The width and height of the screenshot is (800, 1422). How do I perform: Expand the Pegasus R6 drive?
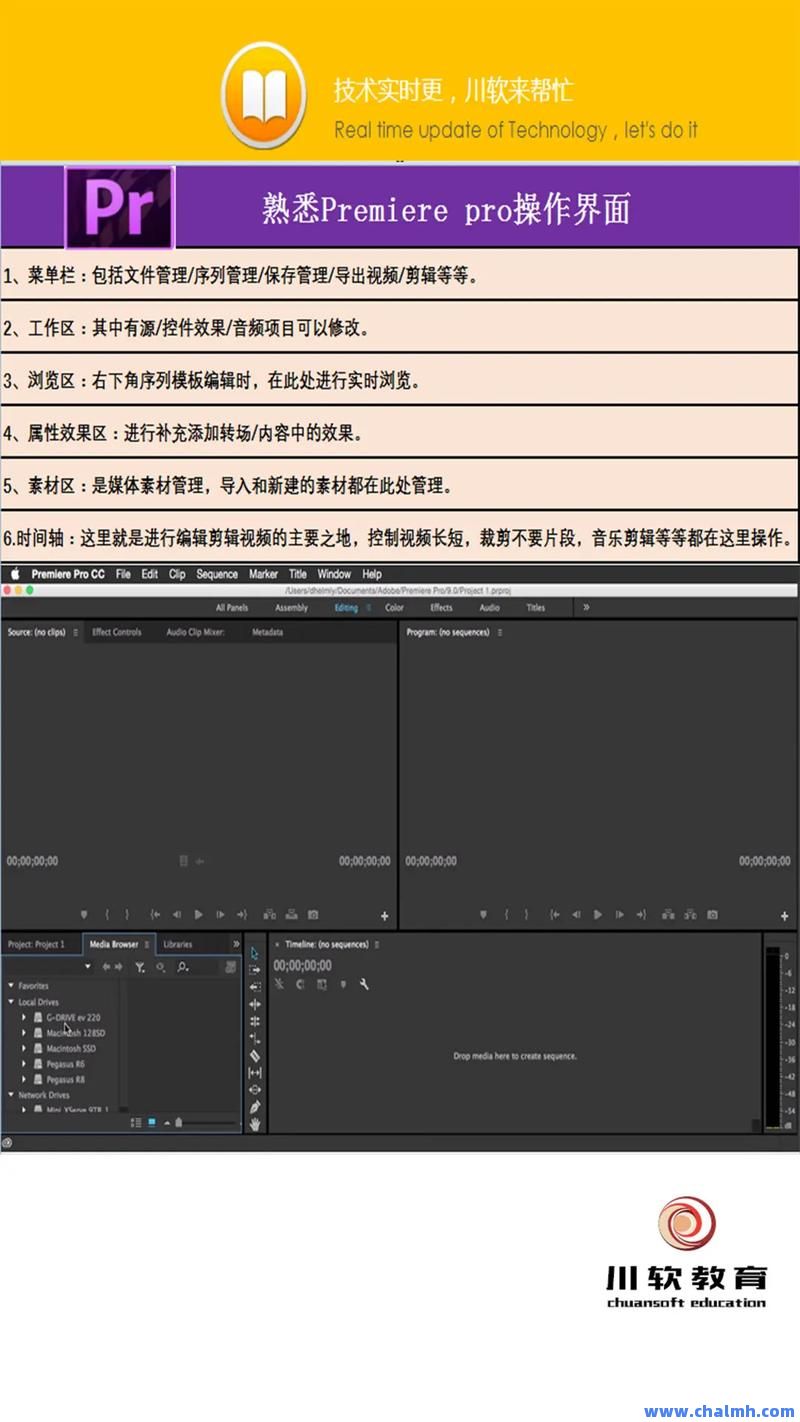24,1064
